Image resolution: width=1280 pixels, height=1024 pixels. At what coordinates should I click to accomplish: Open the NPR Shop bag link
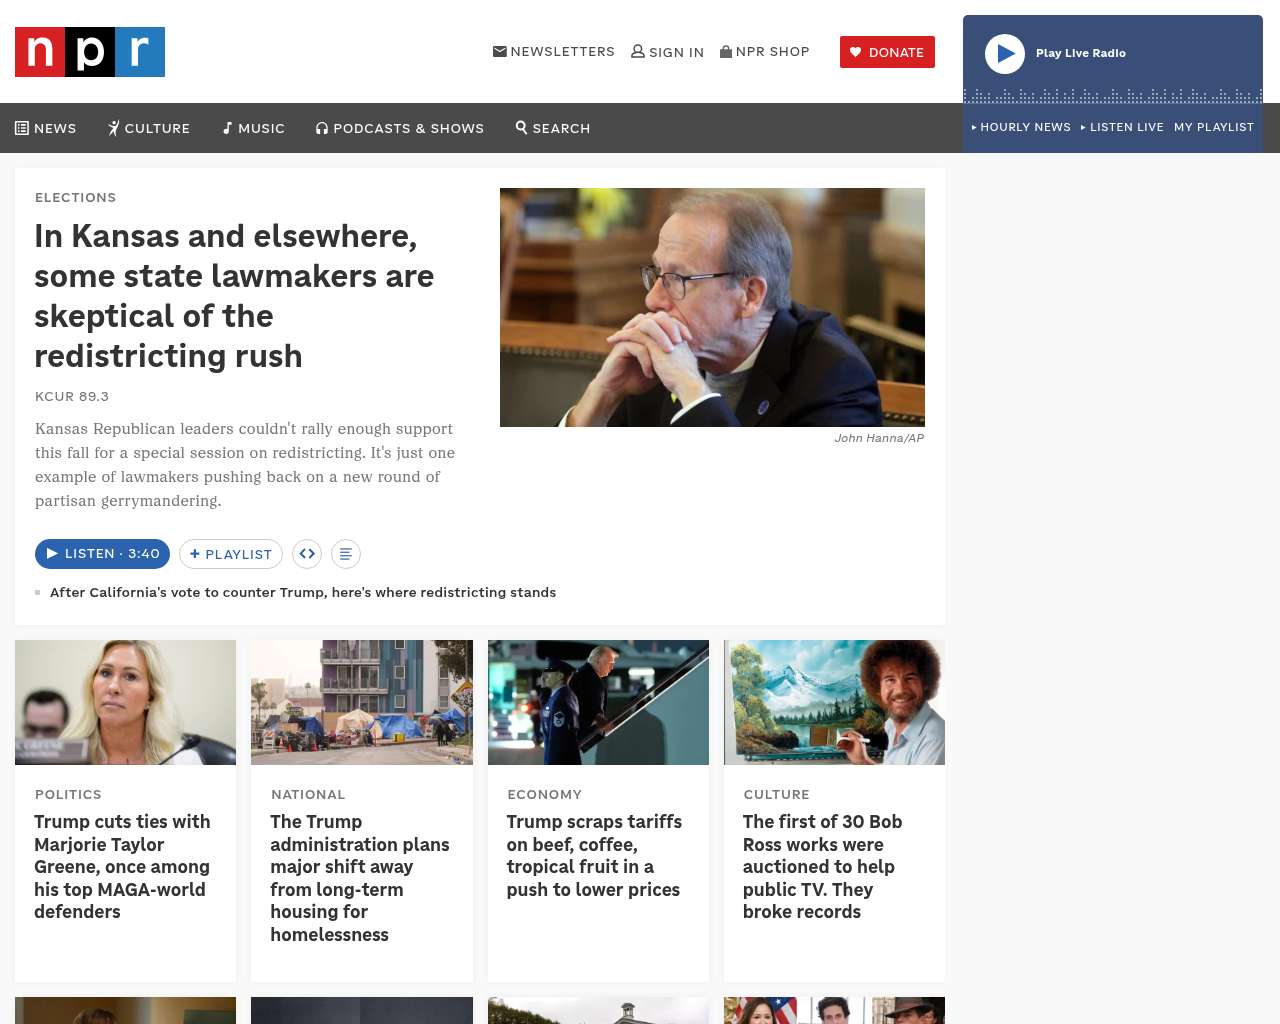764,52
